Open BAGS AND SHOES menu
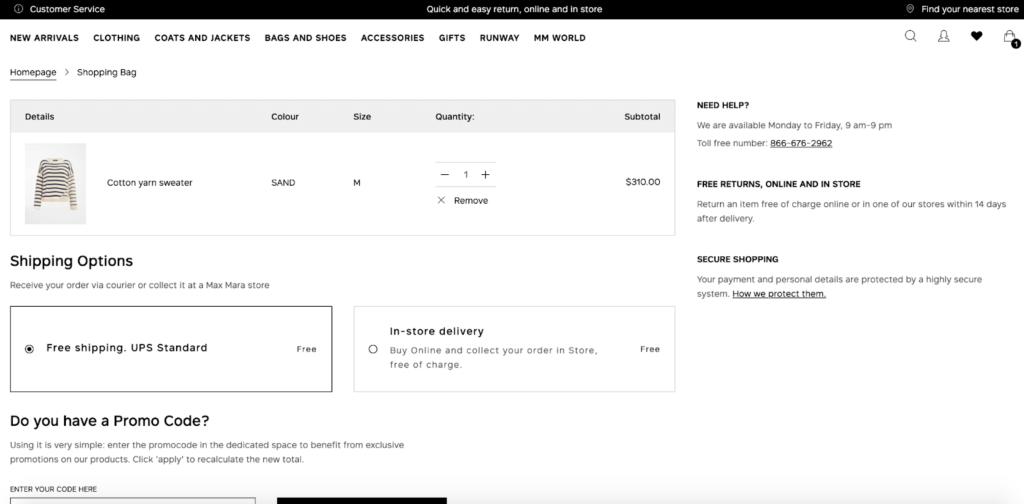Image resolution: width=1024 pixels, height=504 pixels. pyautogui.click(x=306, y=38)
